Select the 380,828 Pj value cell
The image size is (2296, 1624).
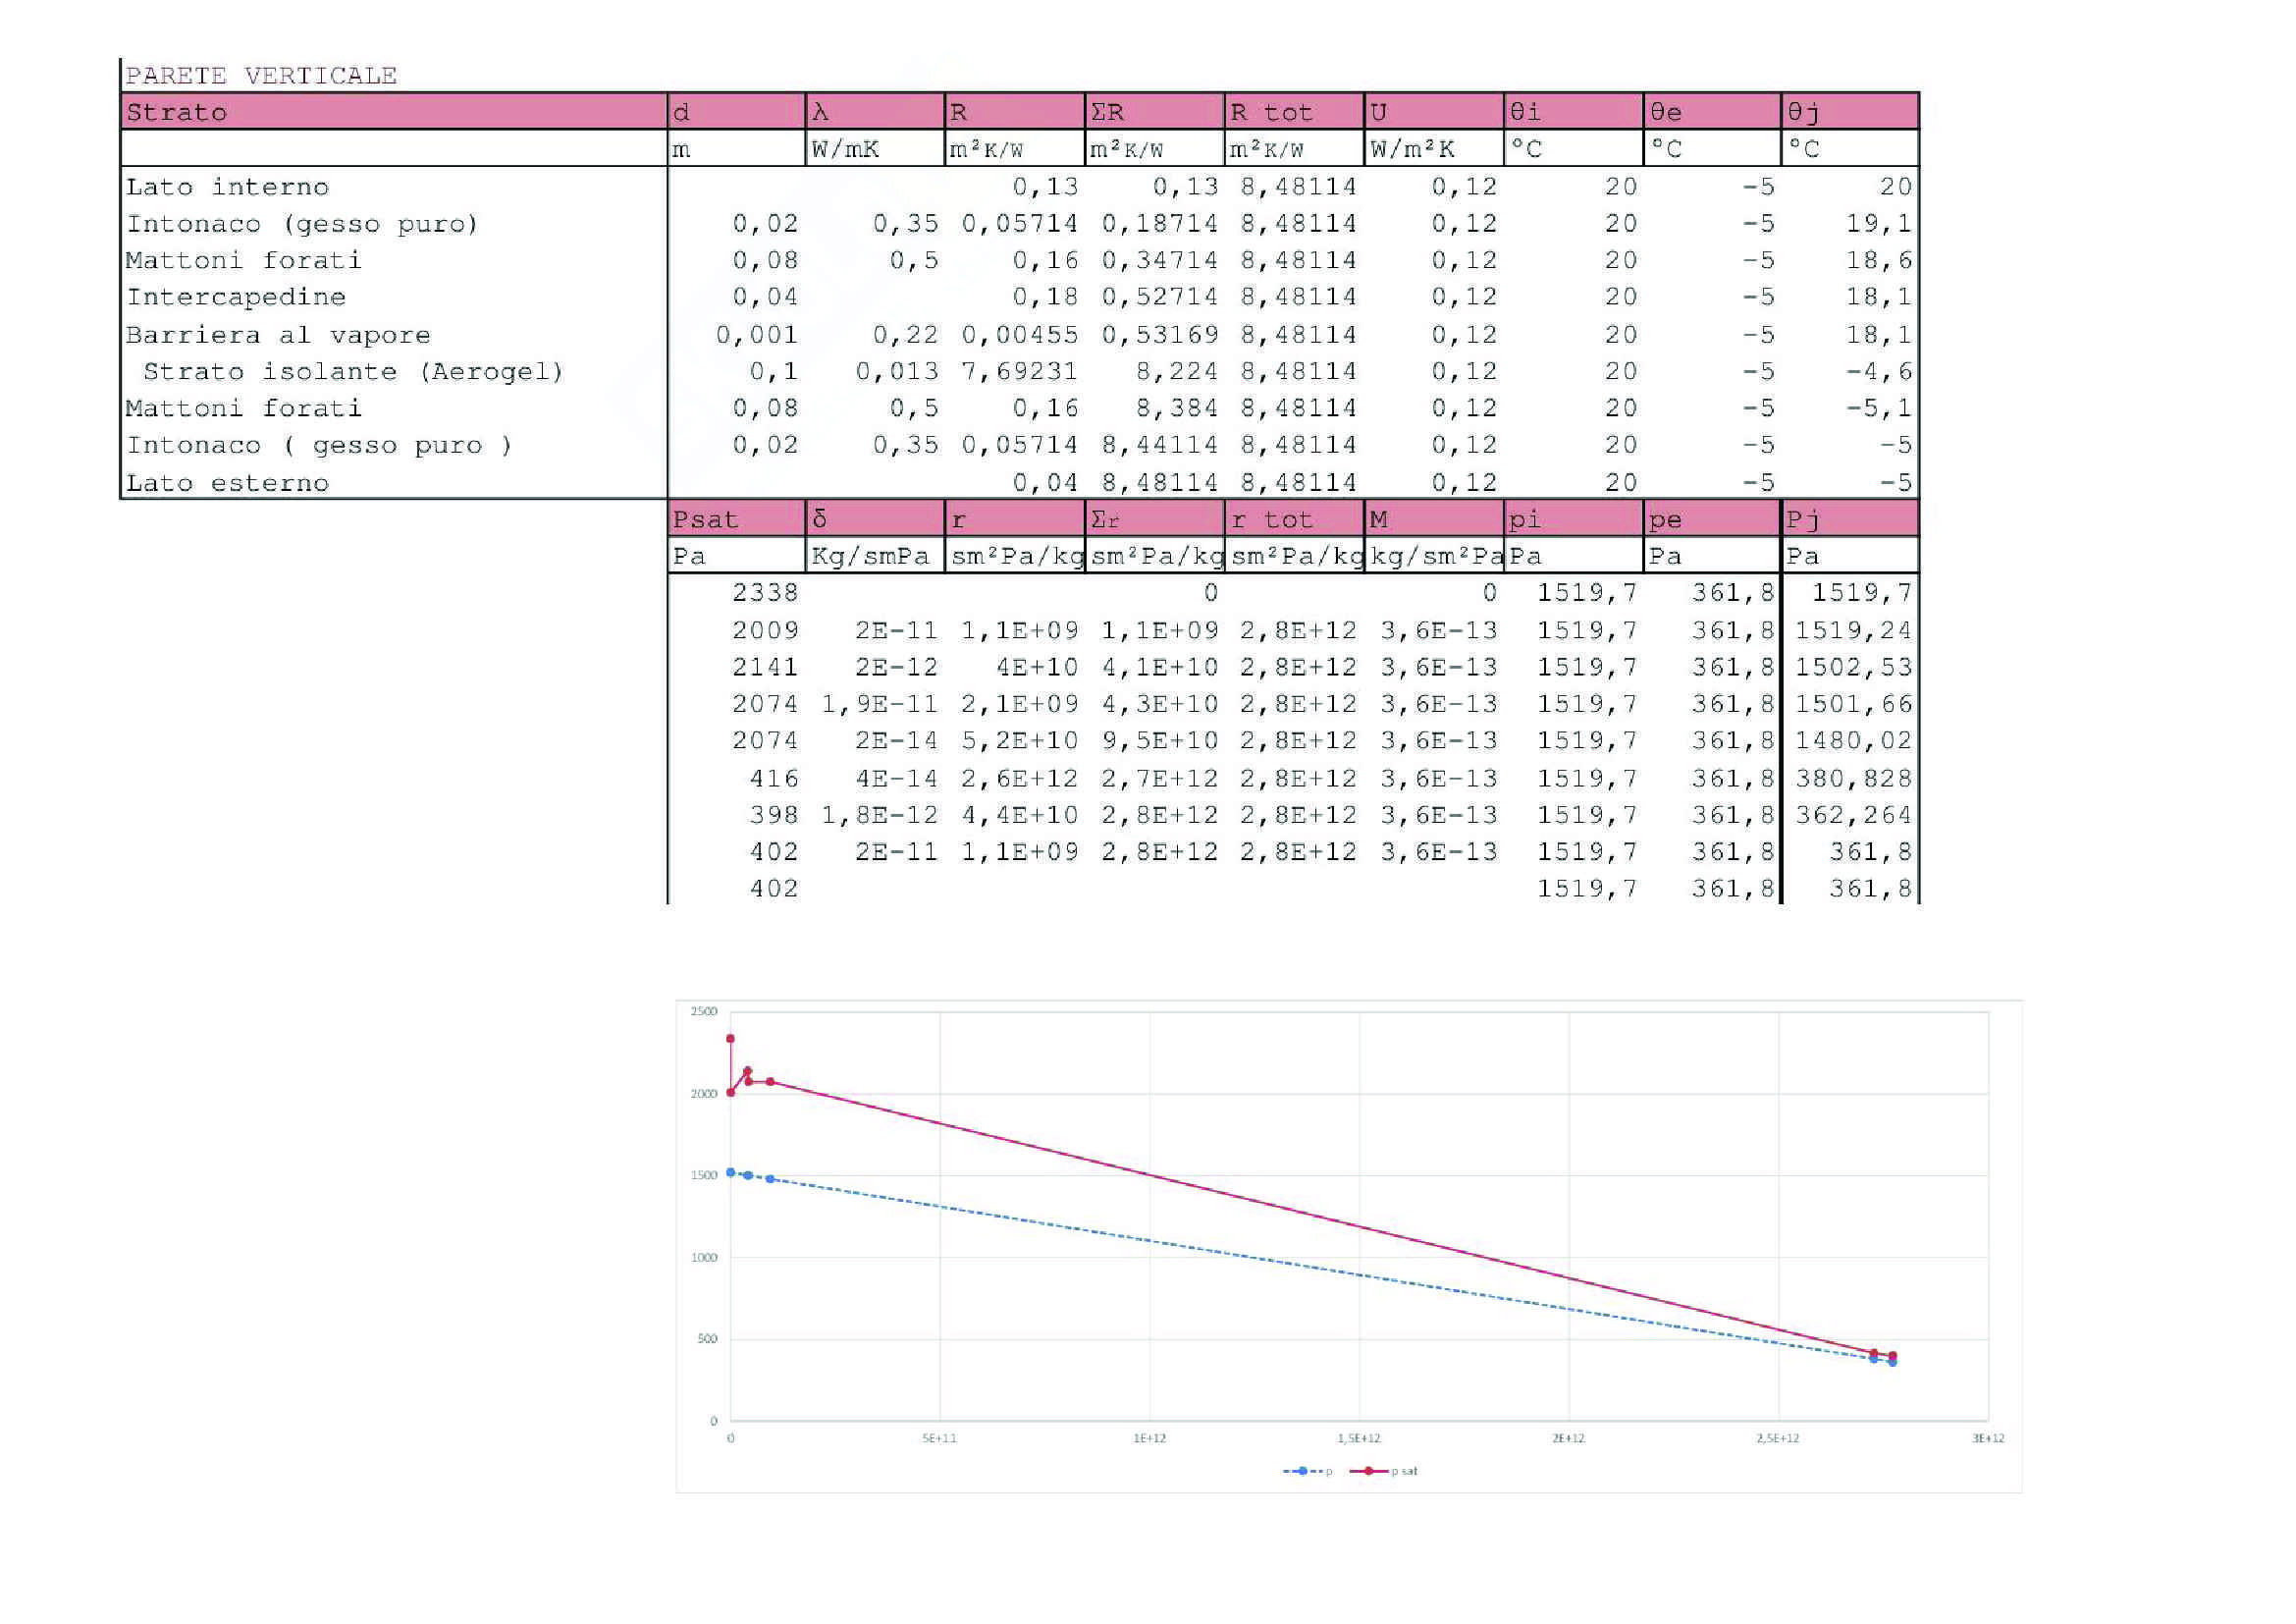1853,778
